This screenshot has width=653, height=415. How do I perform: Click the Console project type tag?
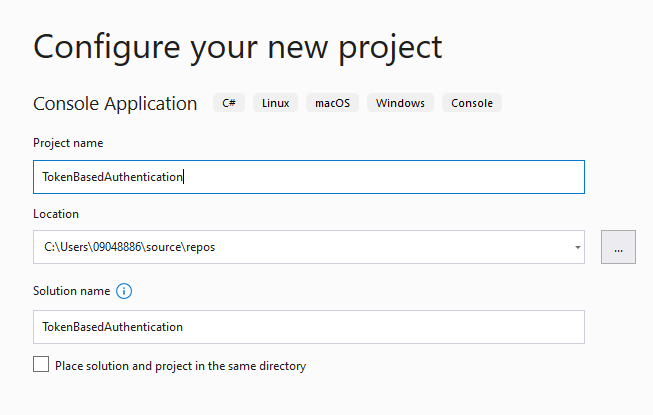coord(472,103)
